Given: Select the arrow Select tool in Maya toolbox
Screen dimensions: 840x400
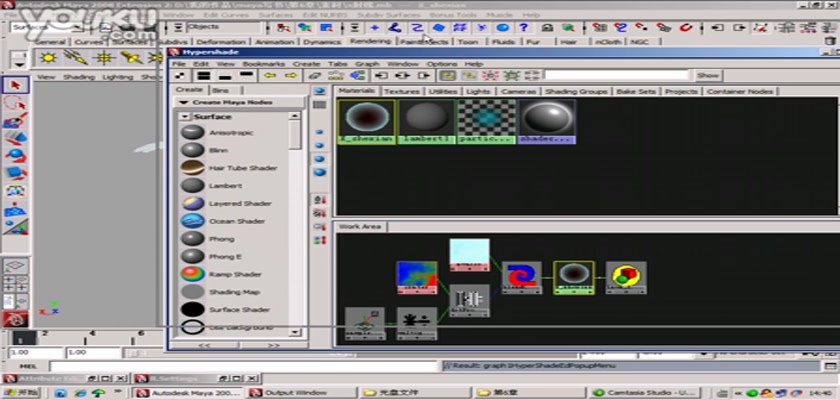Looking at the screenshot, I should pyautogui.click(x=16, y=85).
